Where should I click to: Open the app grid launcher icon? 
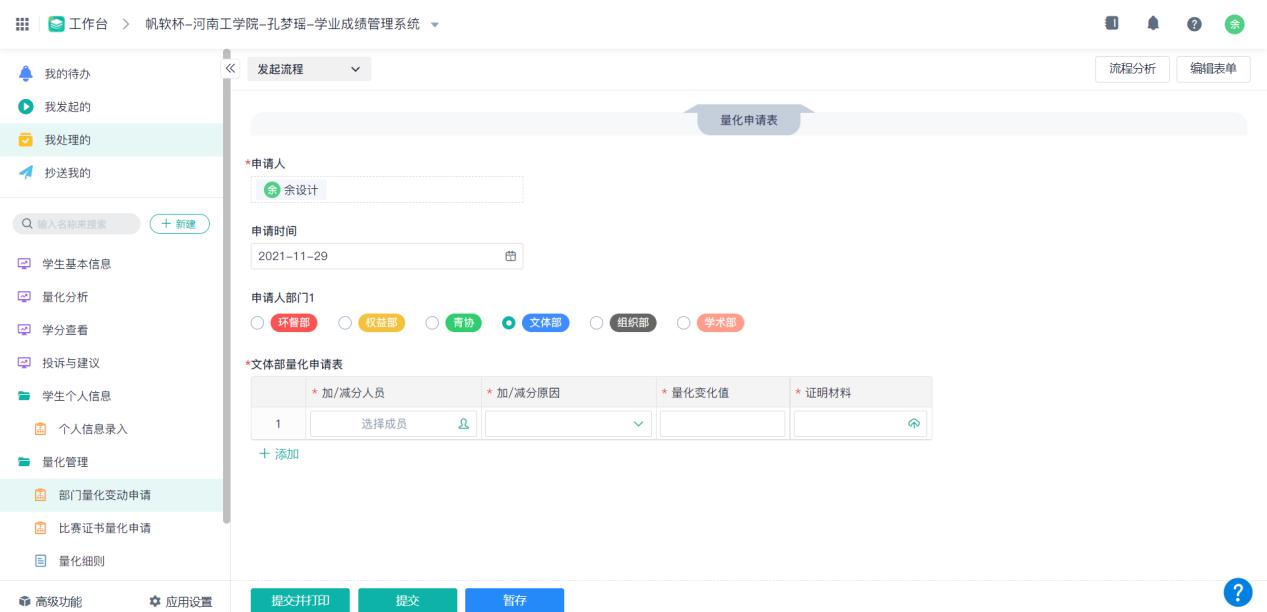click(22, 24)
